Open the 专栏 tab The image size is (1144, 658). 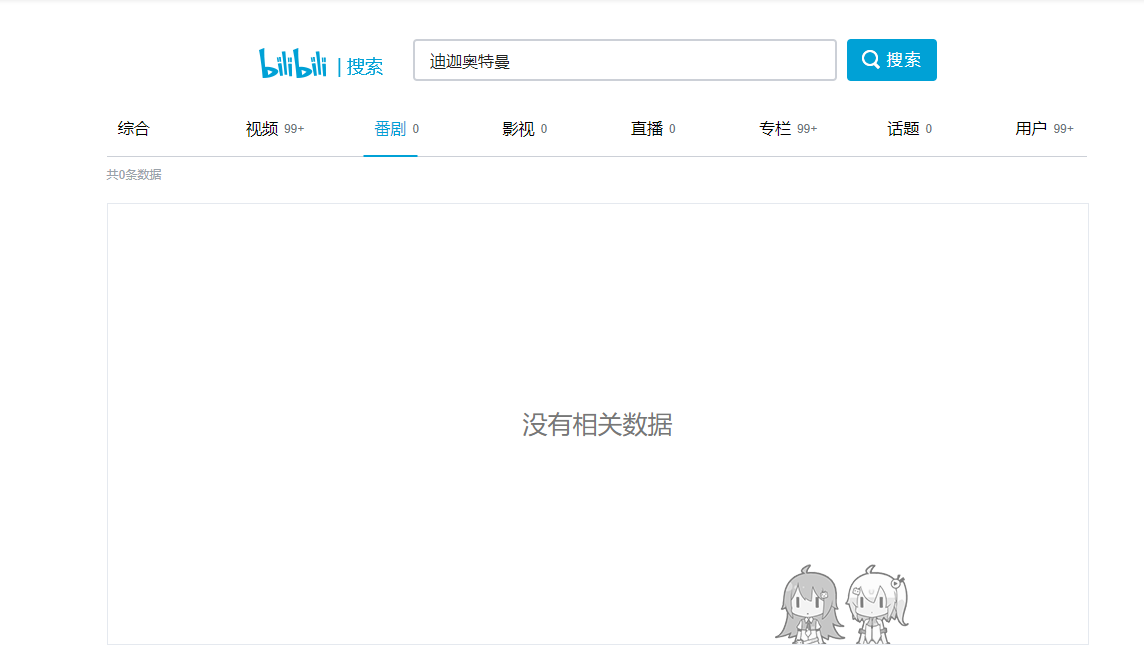[x=788, y=128]
